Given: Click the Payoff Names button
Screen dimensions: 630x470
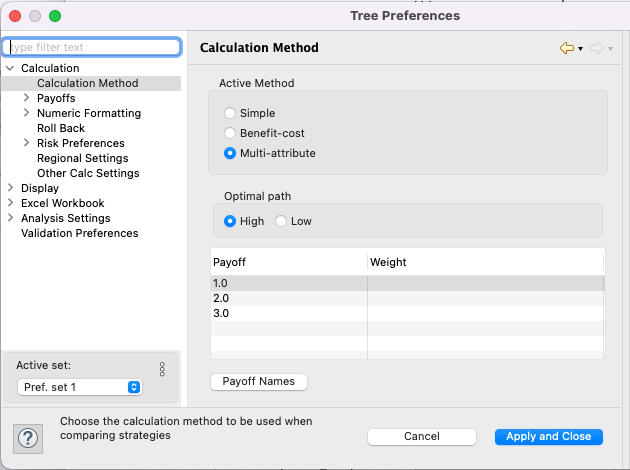Looking at the screenshot, I should click(x=259, y=381).
